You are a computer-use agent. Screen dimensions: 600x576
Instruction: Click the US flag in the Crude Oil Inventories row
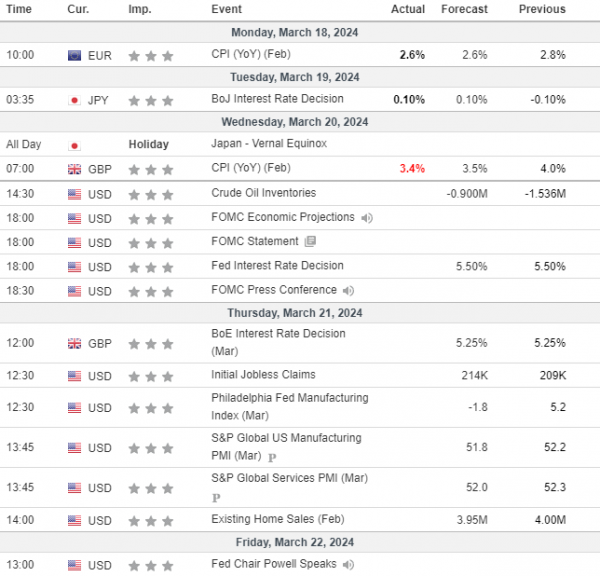(74, 194)
